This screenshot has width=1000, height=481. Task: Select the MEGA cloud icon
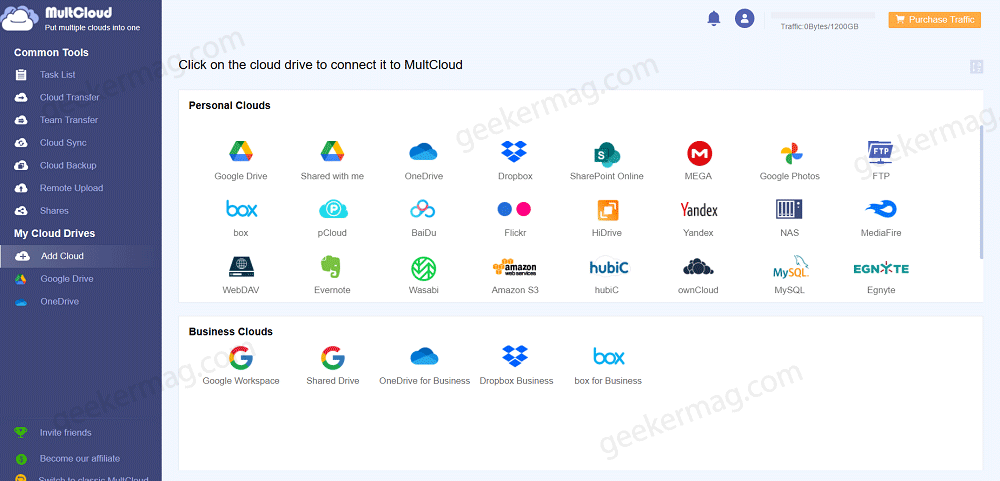pyautogui.click(x=699, y=153)
